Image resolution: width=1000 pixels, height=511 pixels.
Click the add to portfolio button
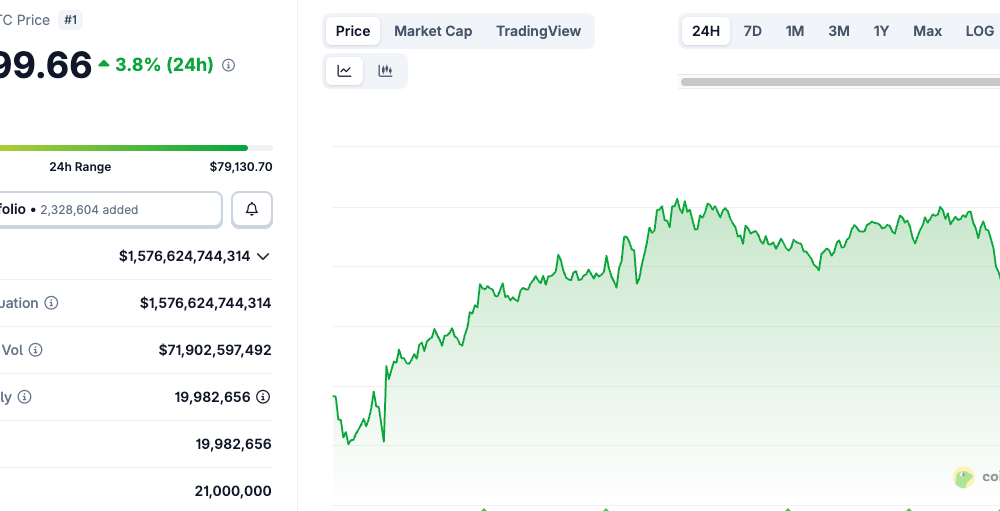[111, 209]
